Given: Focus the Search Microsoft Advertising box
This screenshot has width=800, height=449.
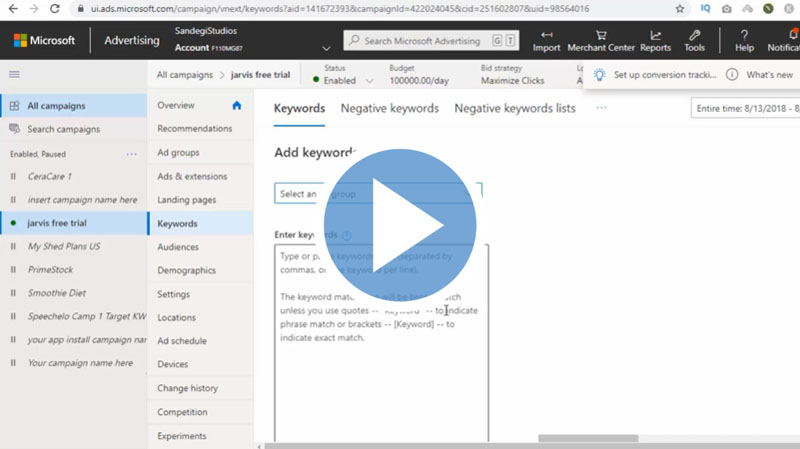Looking at the screenshot, I should 431,40.
